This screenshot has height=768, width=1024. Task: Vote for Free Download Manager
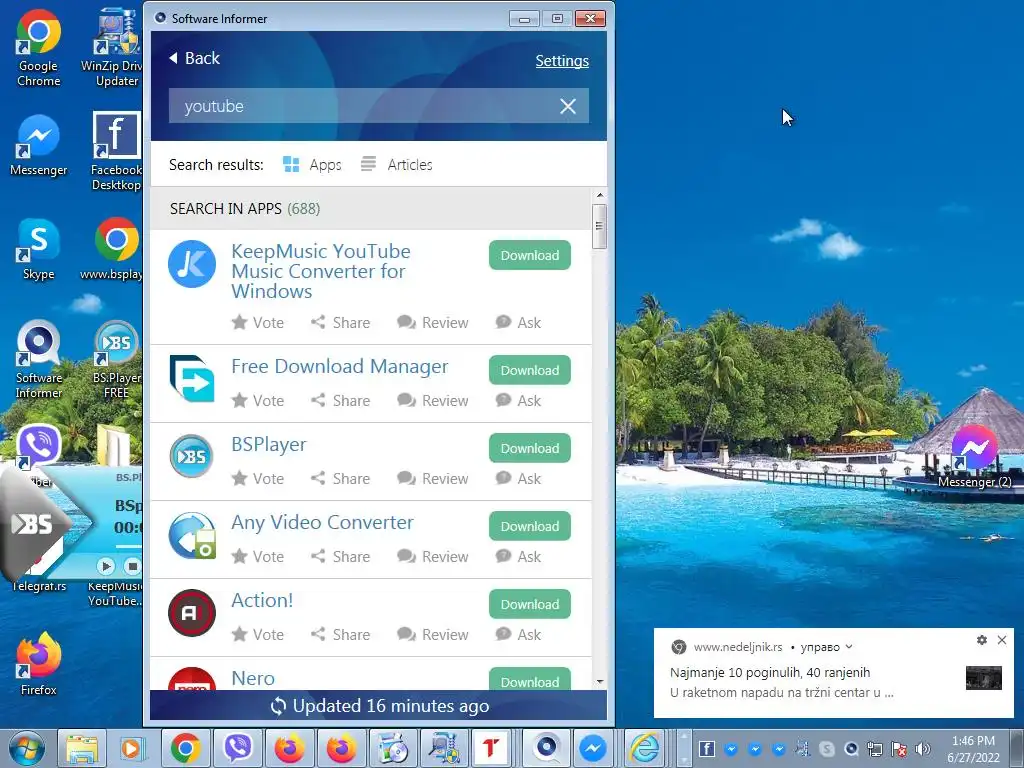[258, 400]
